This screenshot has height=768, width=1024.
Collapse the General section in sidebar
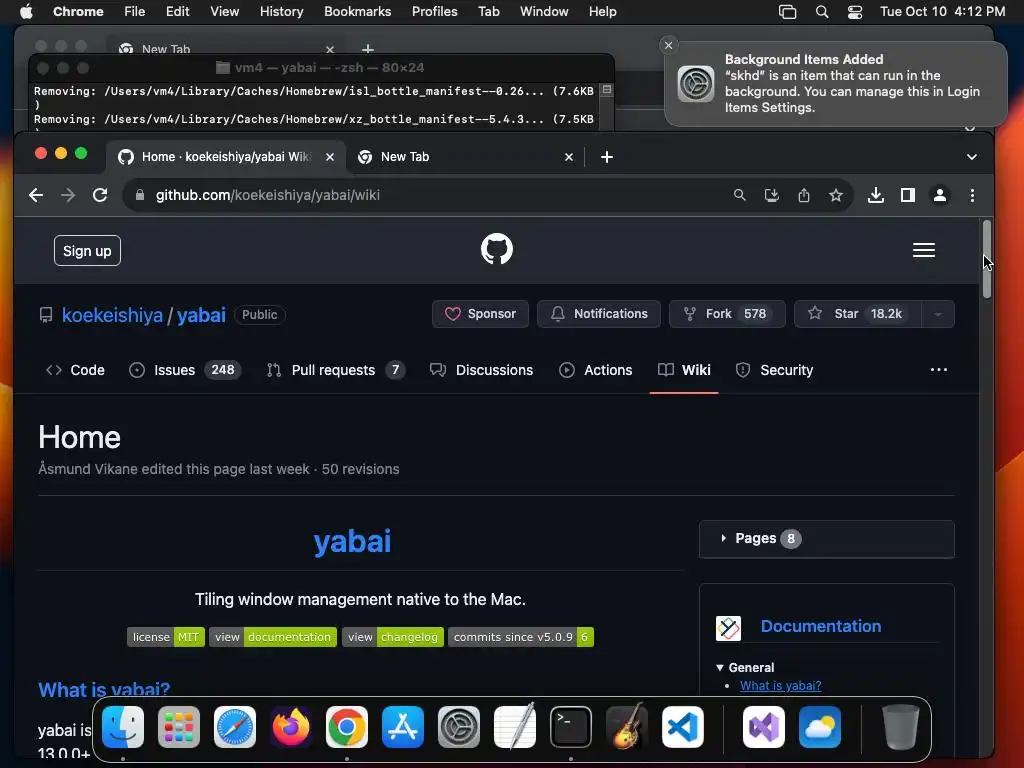tap(720, 667)
